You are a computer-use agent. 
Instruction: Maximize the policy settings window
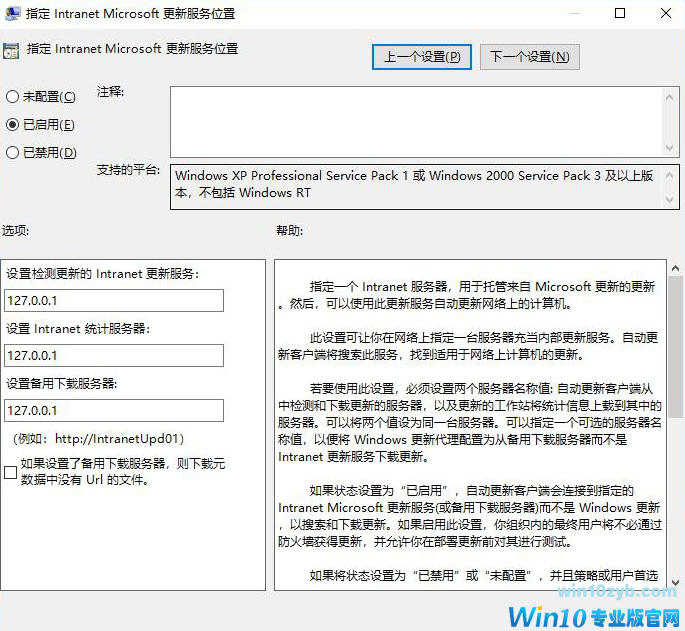619,13
